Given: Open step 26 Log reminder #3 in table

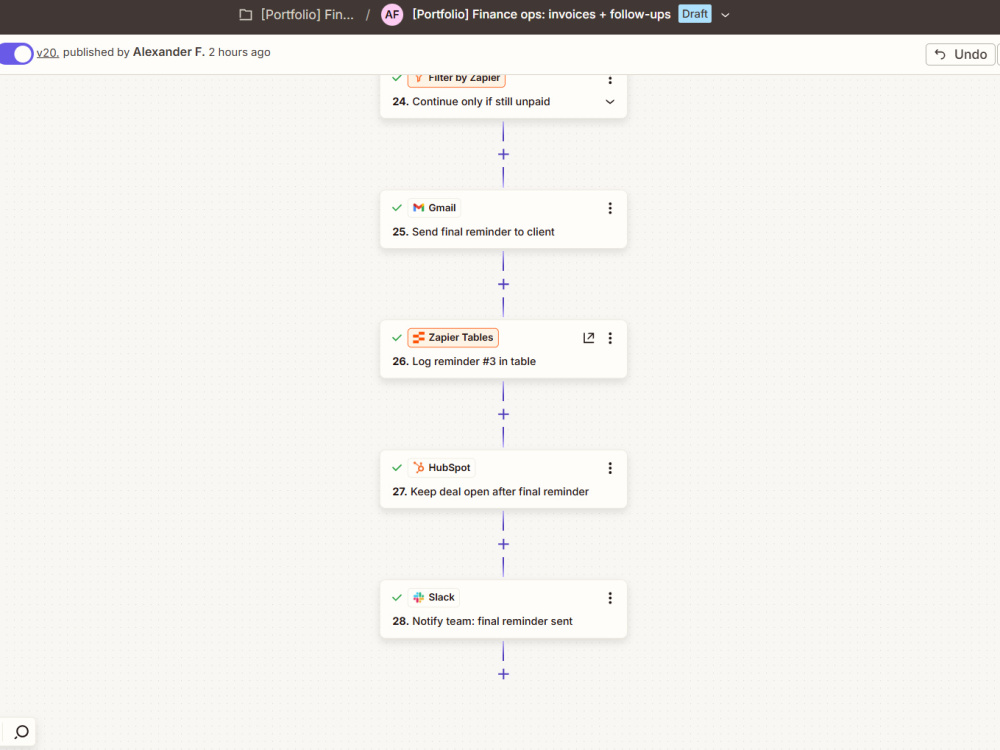Looking at the screenshot, I should pyautogui.click(x=464, y=361).
